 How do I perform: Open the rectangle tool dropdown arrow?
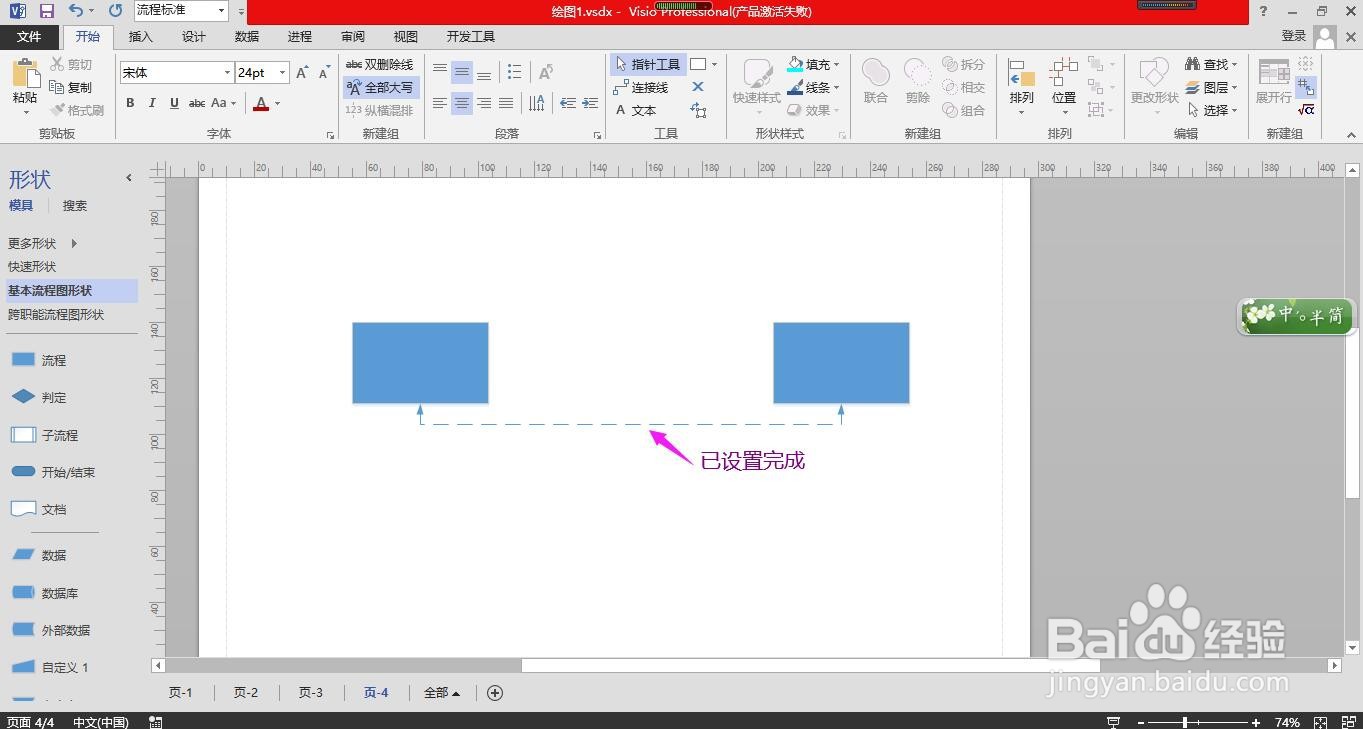pyautogui.click(x=714, y=64)
